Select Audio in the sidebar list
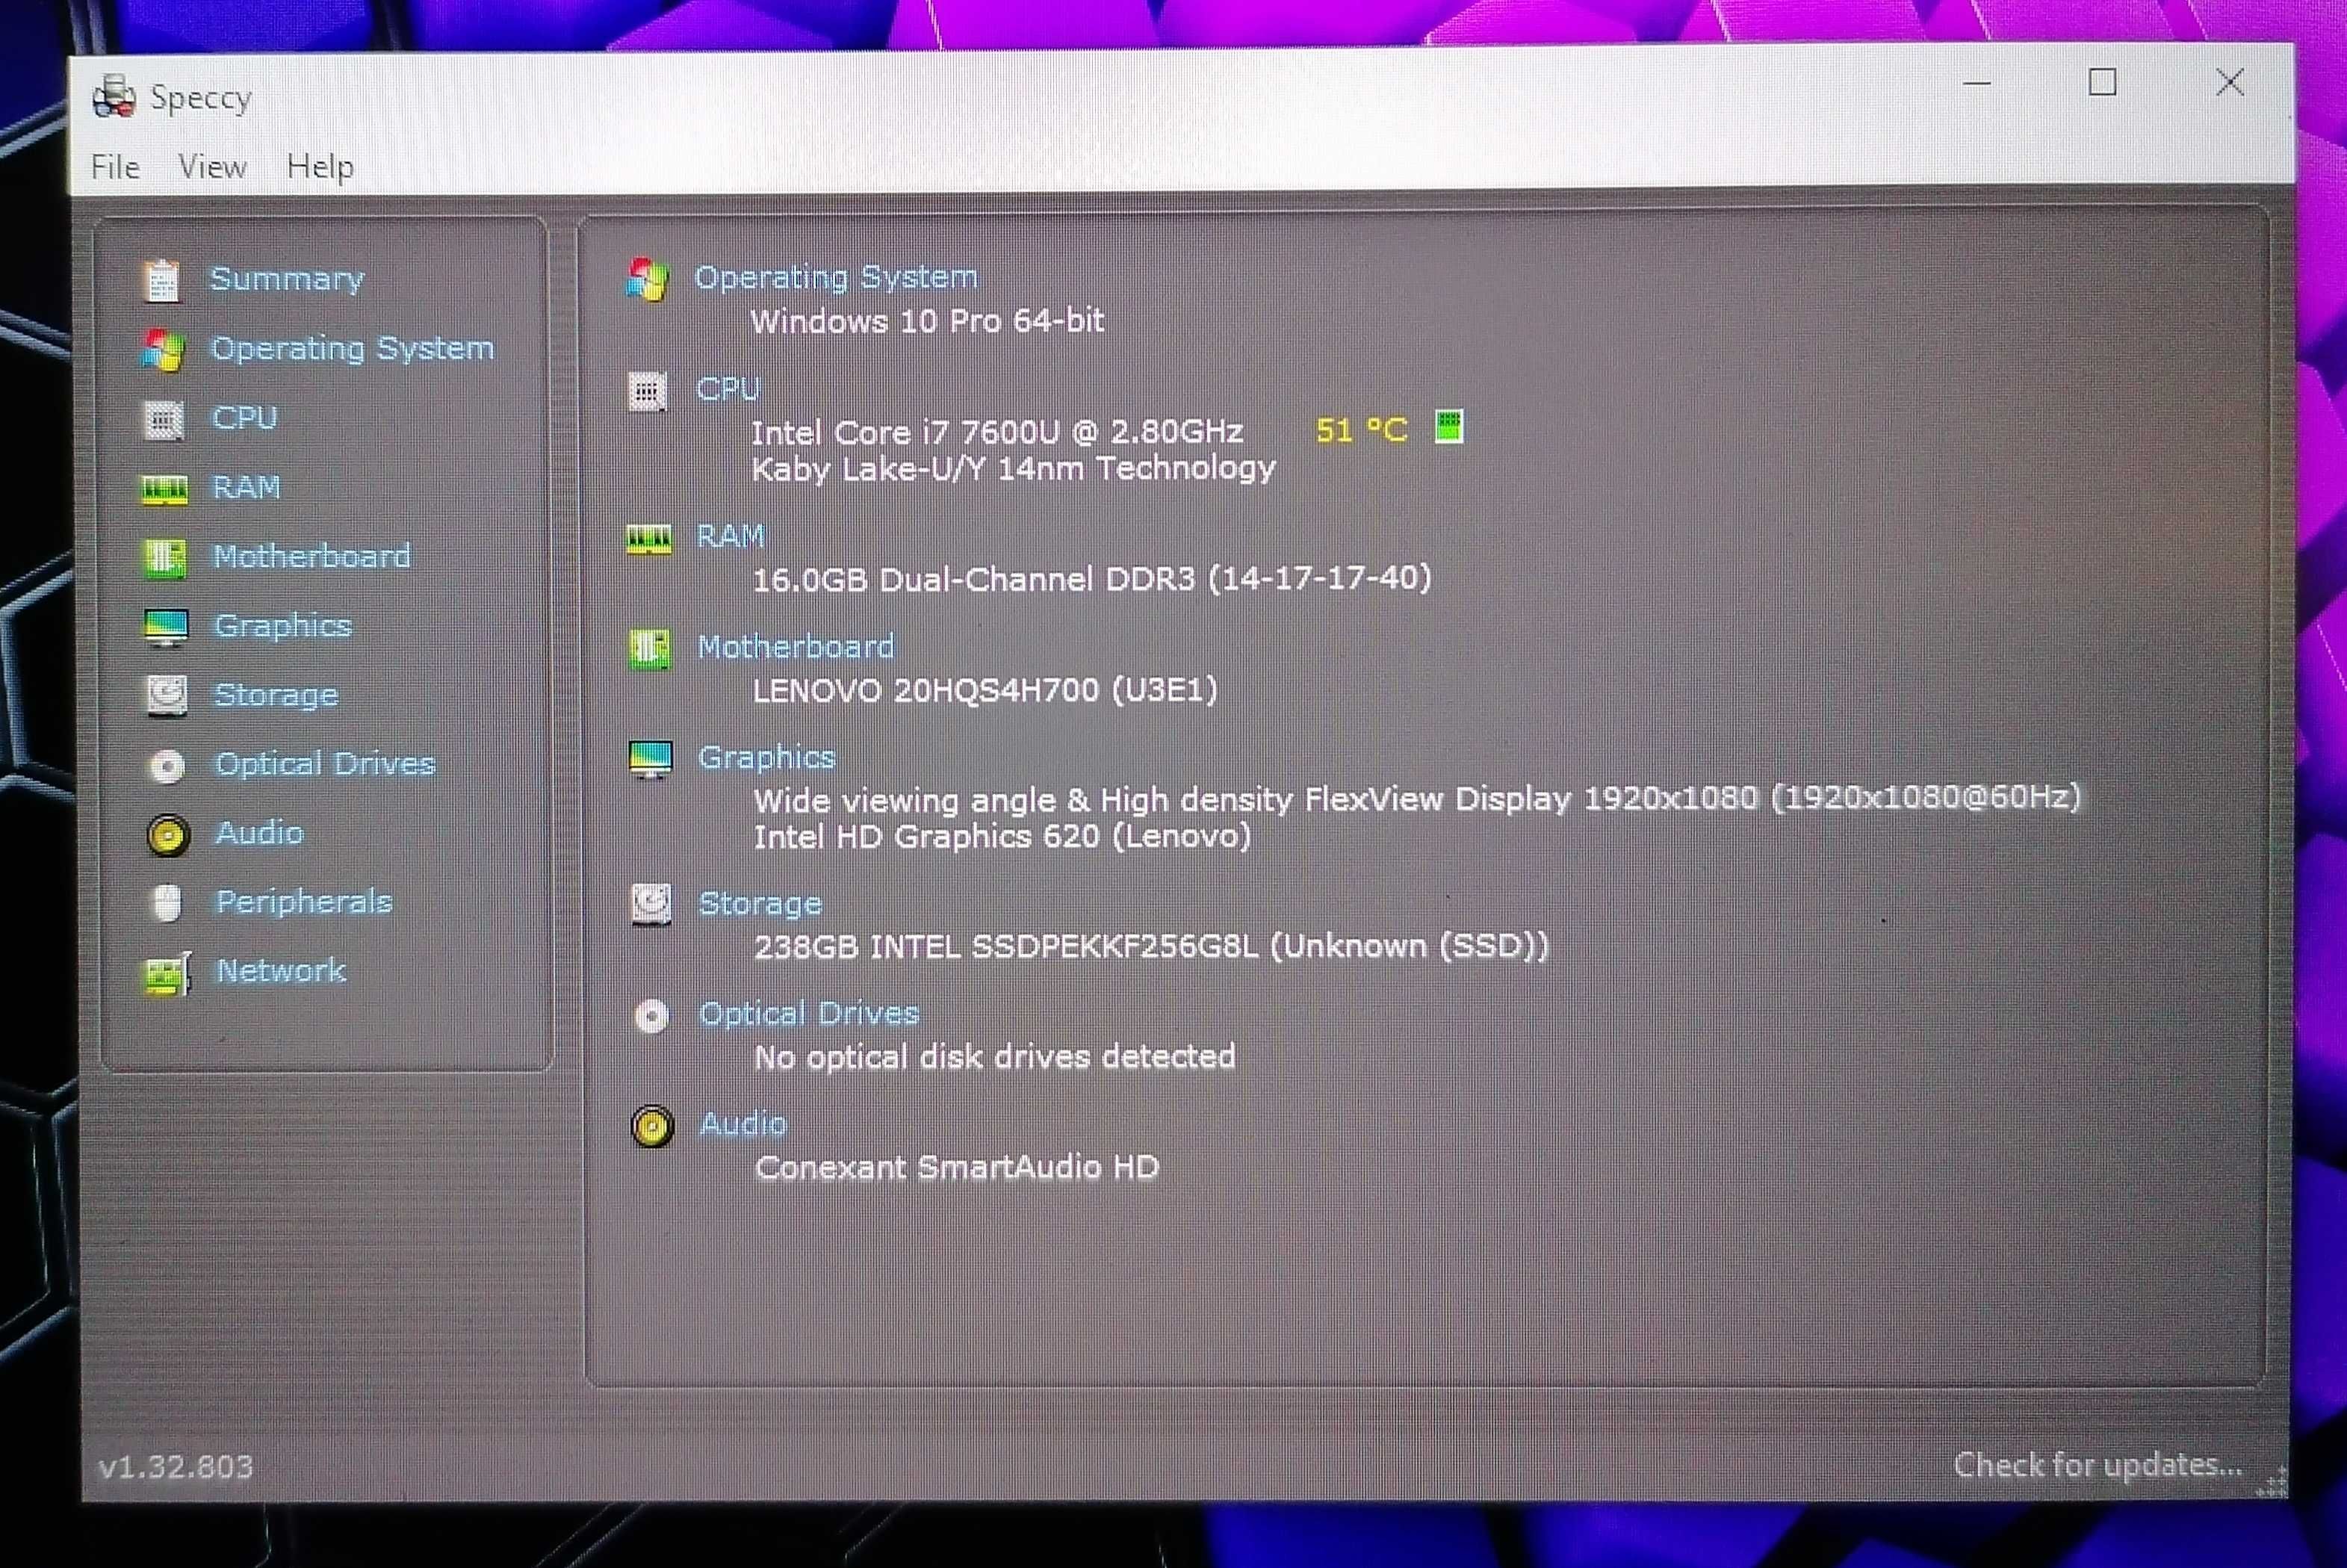The width and height of the screenshot is (2347, 1568). pos(259,833)
